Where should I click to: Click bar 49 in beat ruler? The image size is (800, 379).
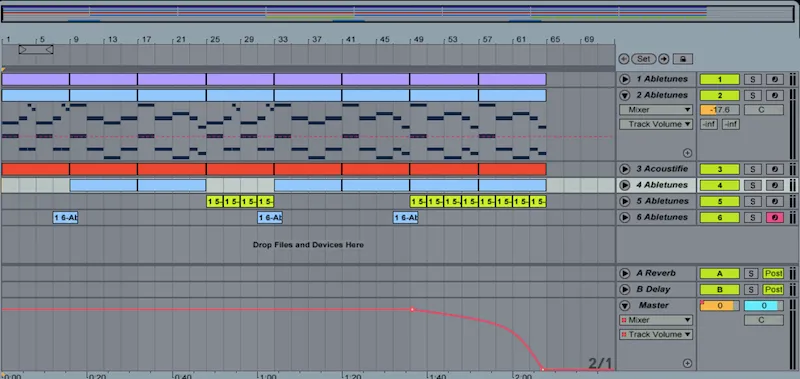418,39
